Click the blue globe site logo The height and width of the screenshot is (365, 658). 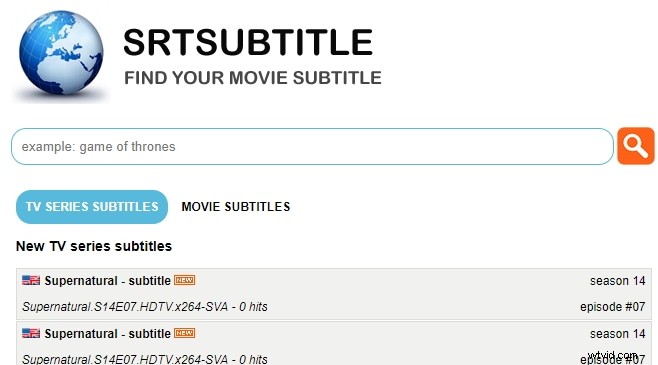[61, 53]
